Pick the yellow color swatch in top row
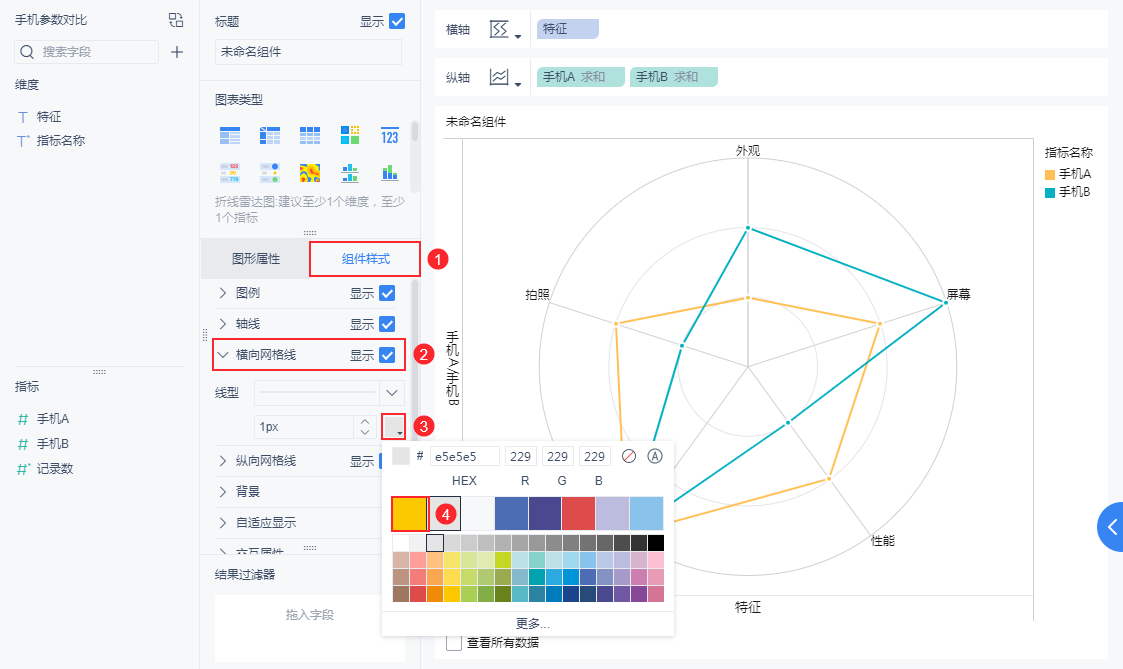This screenshot has width=1123, height=669. pyautogui.click(x=409, y=513)
